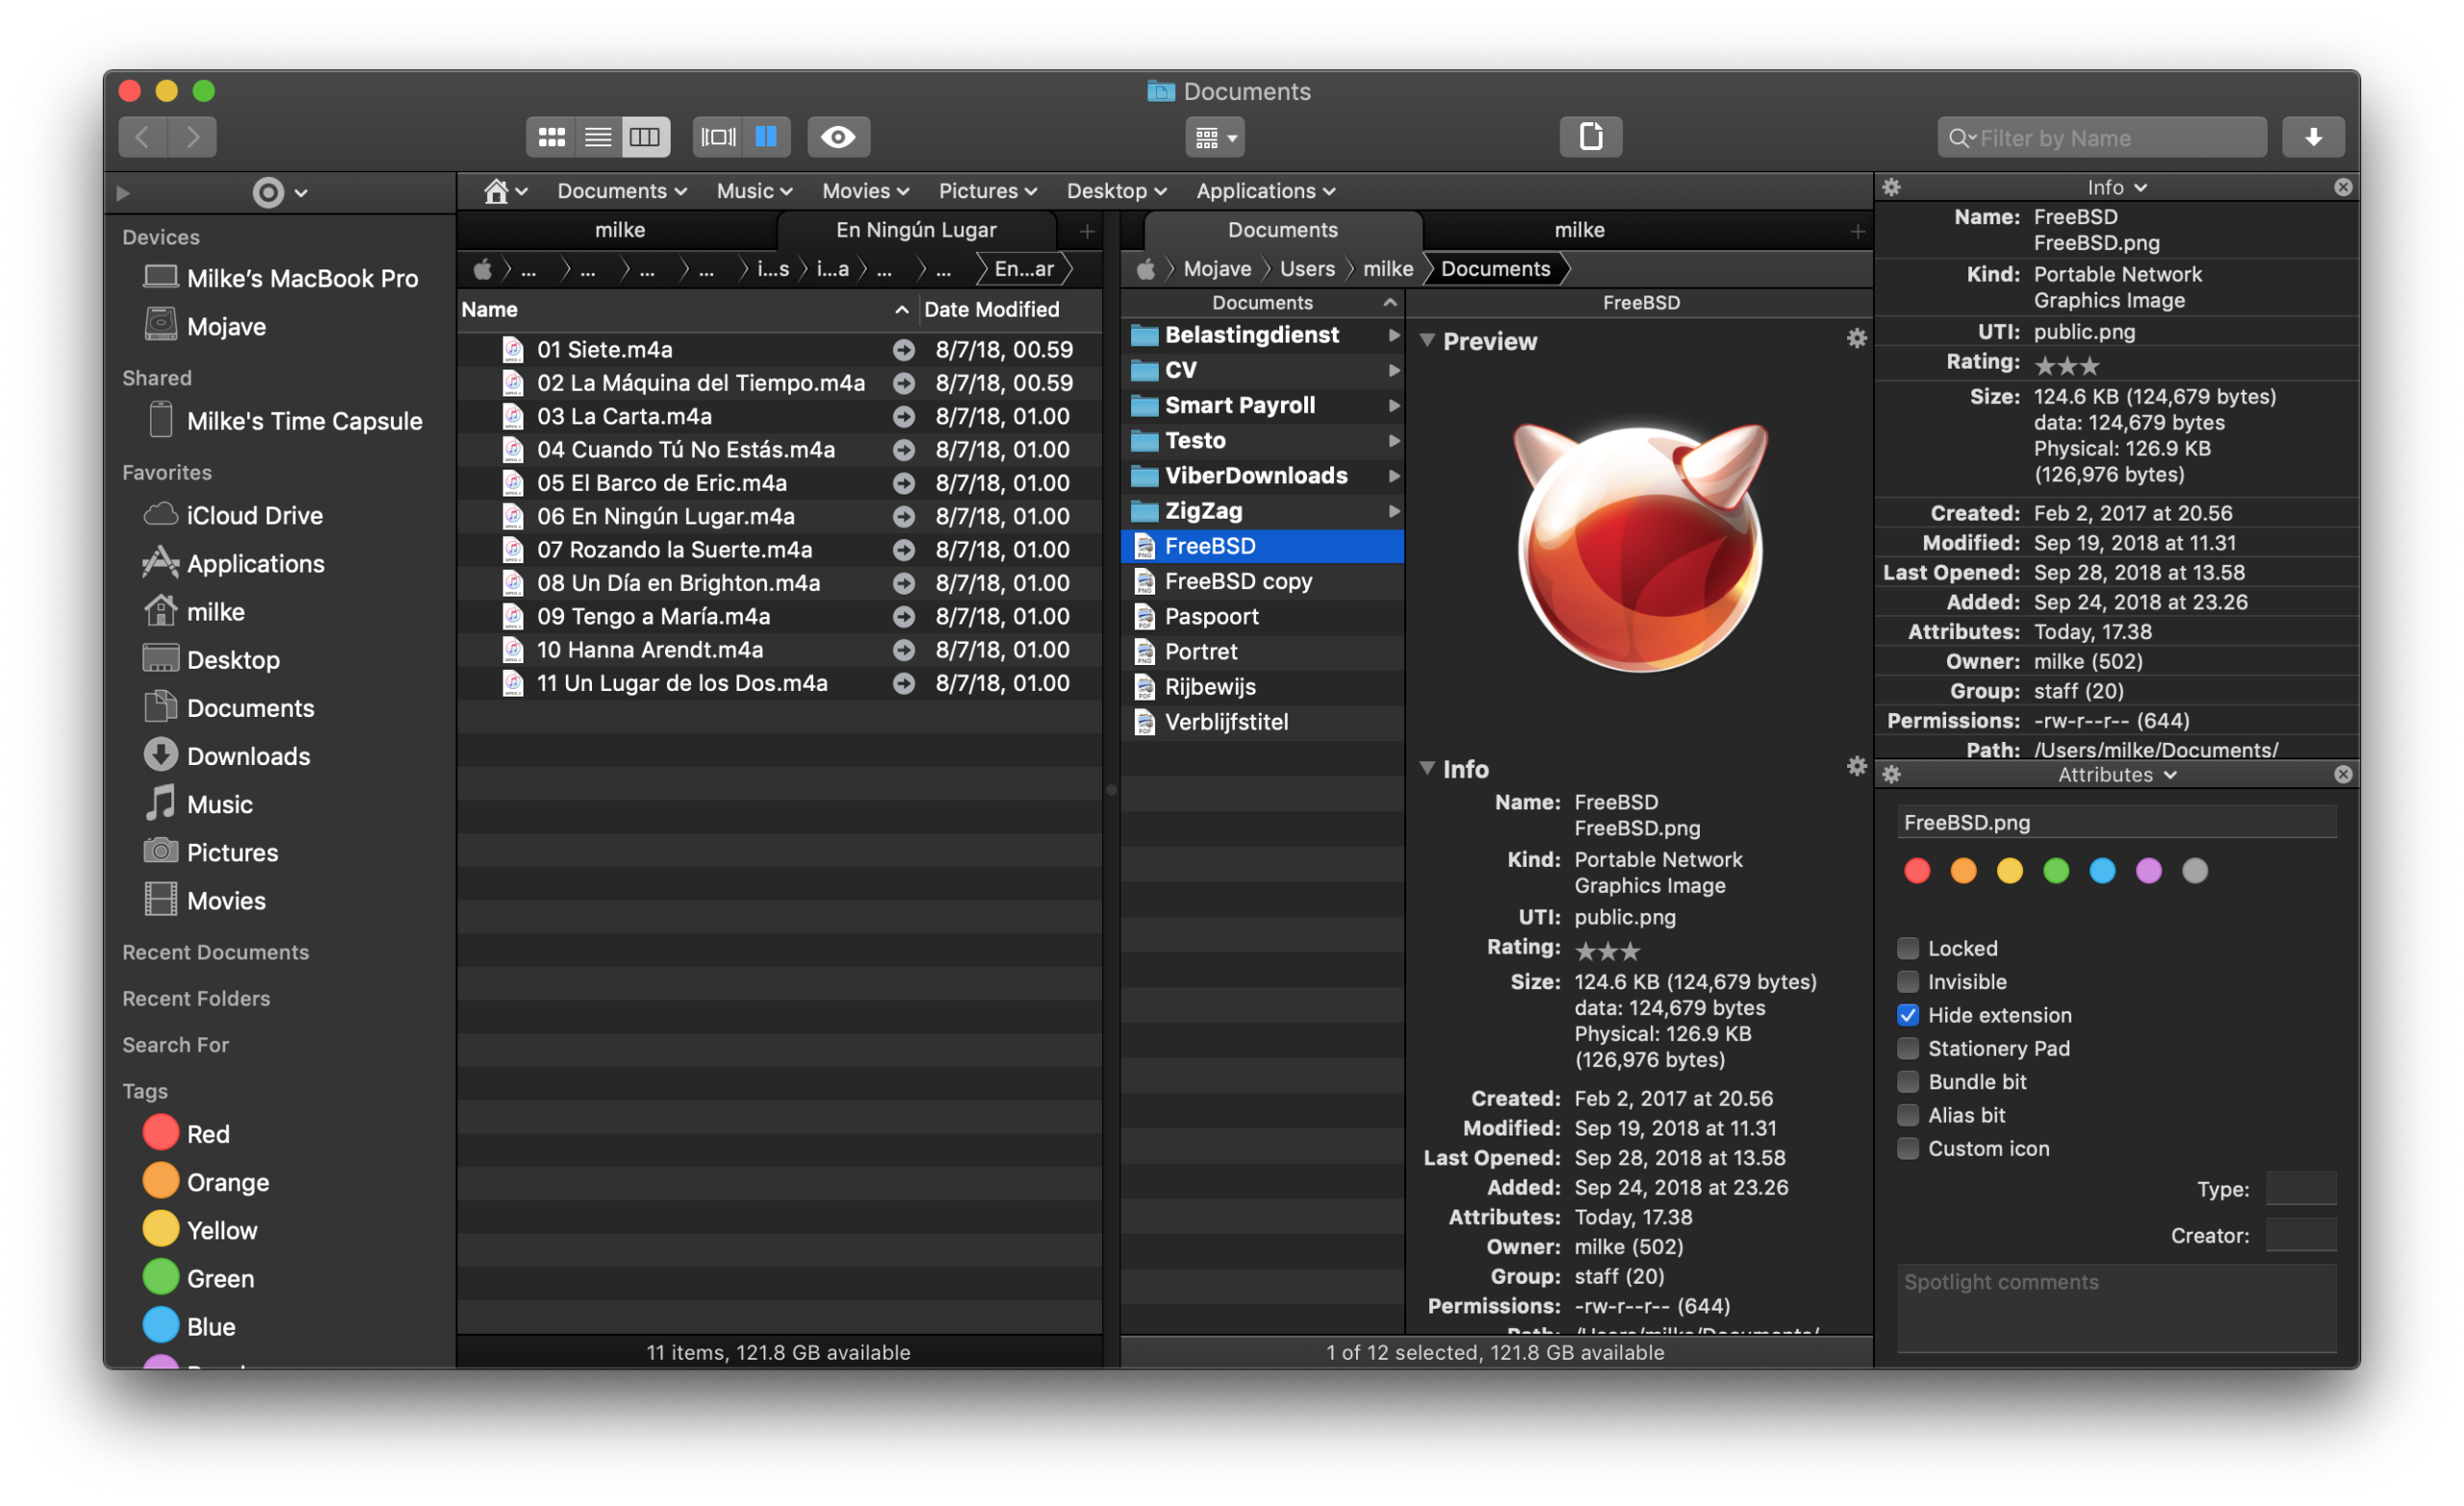Collapse the Preview disclosure triangle

click(1428, 341)
